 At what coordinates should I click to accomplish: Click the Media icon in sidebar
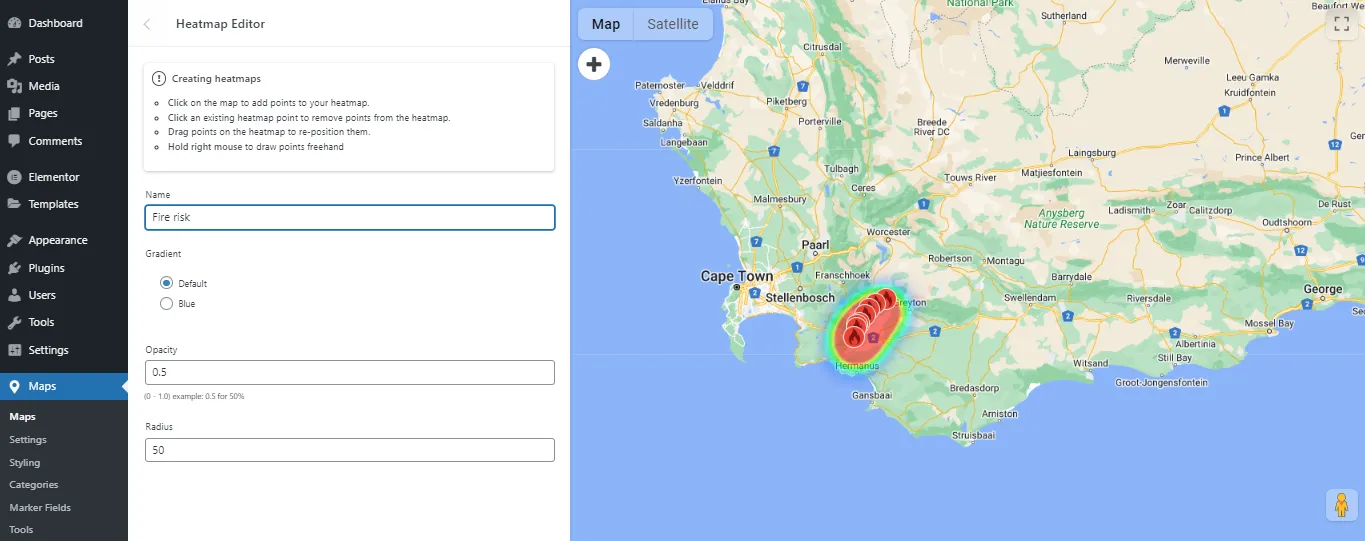14,86
